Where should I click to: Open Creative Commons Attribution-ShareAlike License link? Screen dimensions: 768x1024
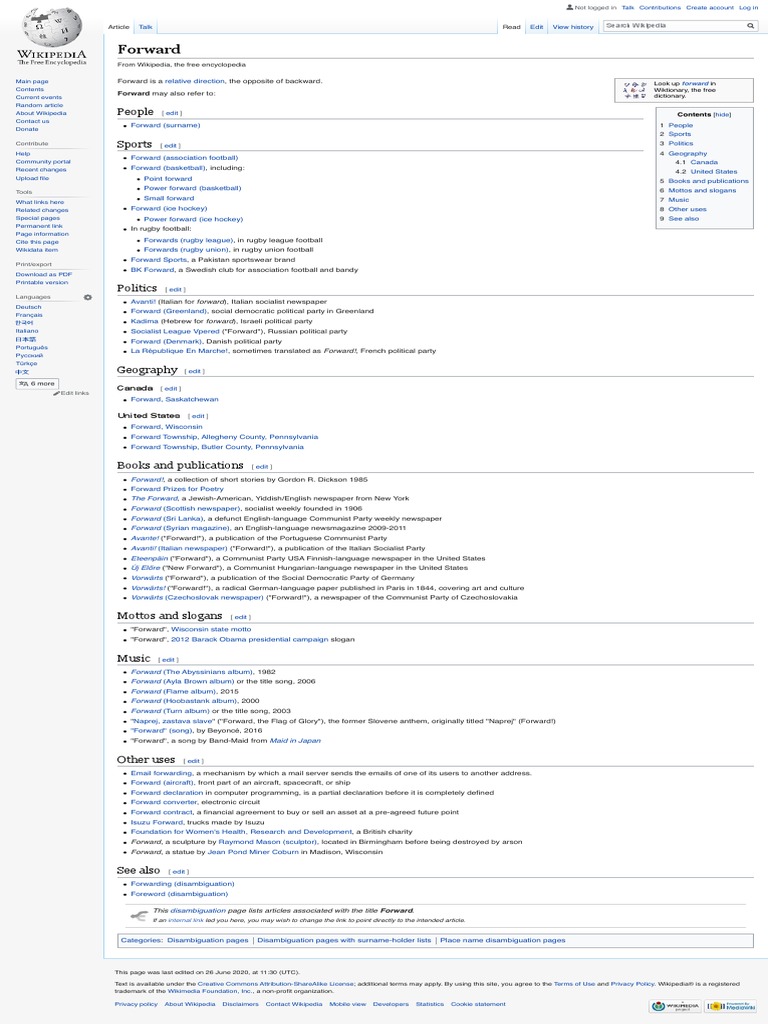pyautogui.click(x=276, y=984)
